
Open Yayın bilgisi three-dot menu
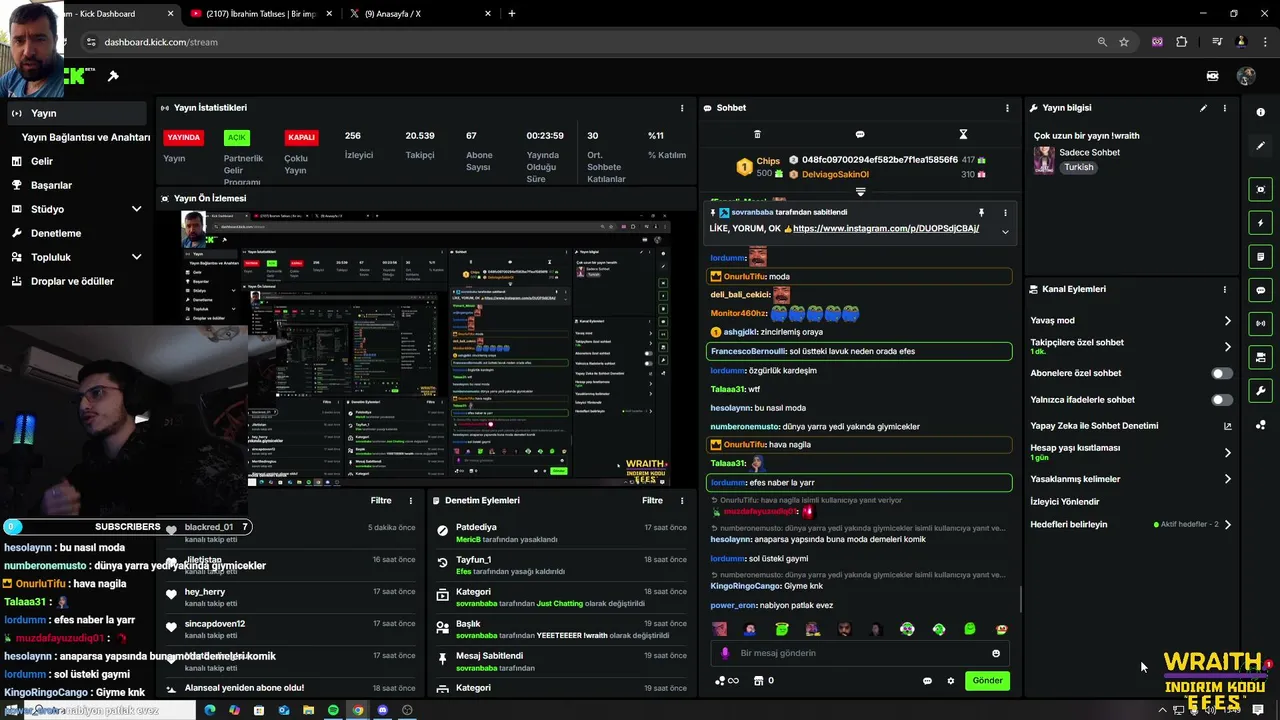point(1224,108)
